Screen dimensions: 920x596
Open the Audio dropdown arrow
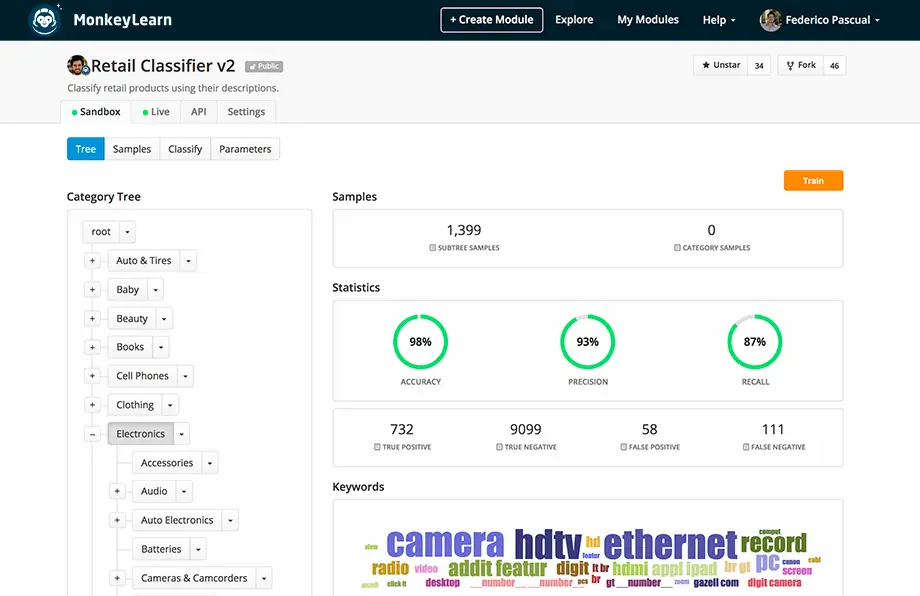(x=184, y=491)
